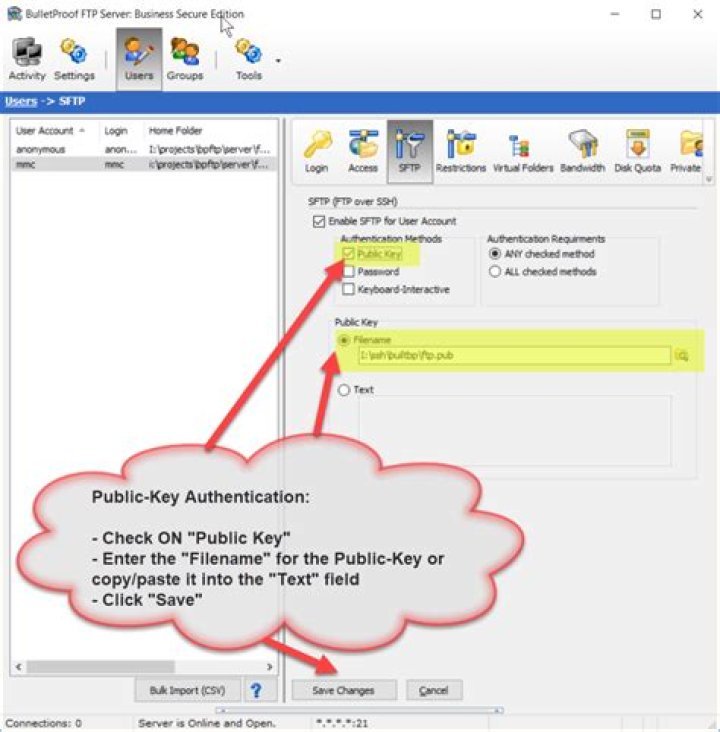Switch to the Access tab
Viewport: 720px width, 732px height.
pyautogui.click(x=363, y=152)
